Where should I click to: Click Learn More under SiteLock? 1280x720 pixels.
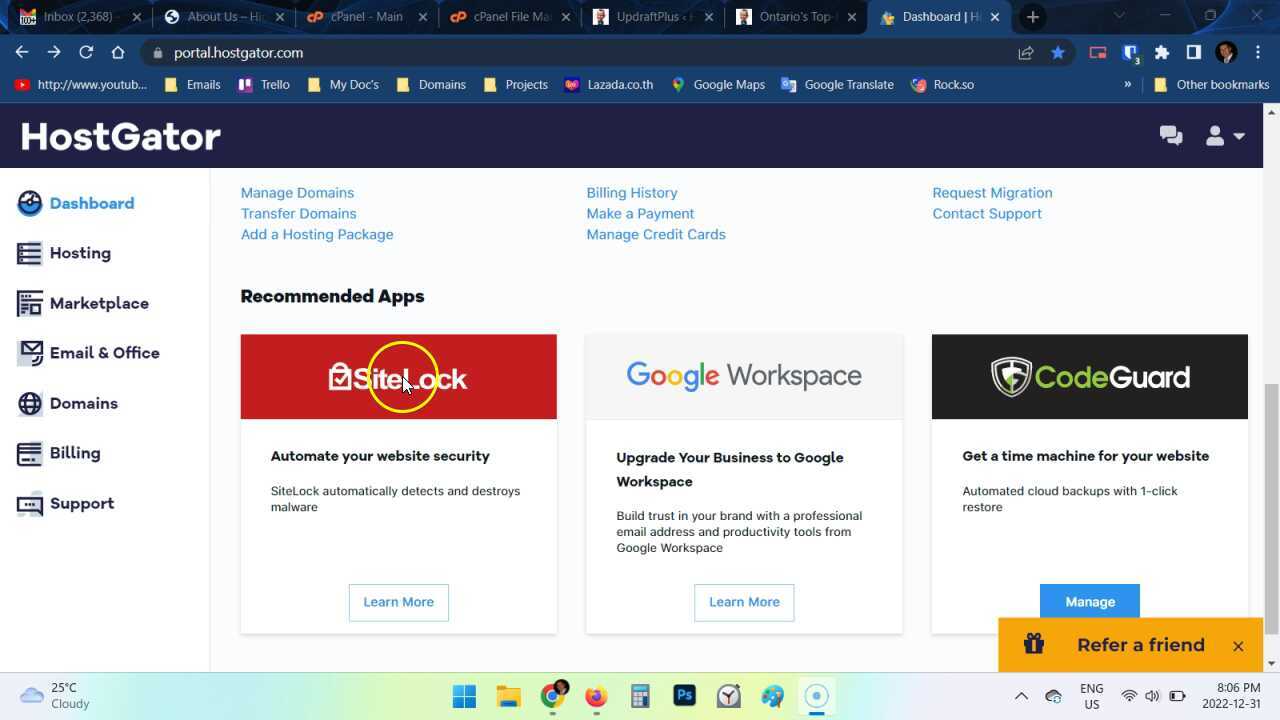tap(398, 602)
